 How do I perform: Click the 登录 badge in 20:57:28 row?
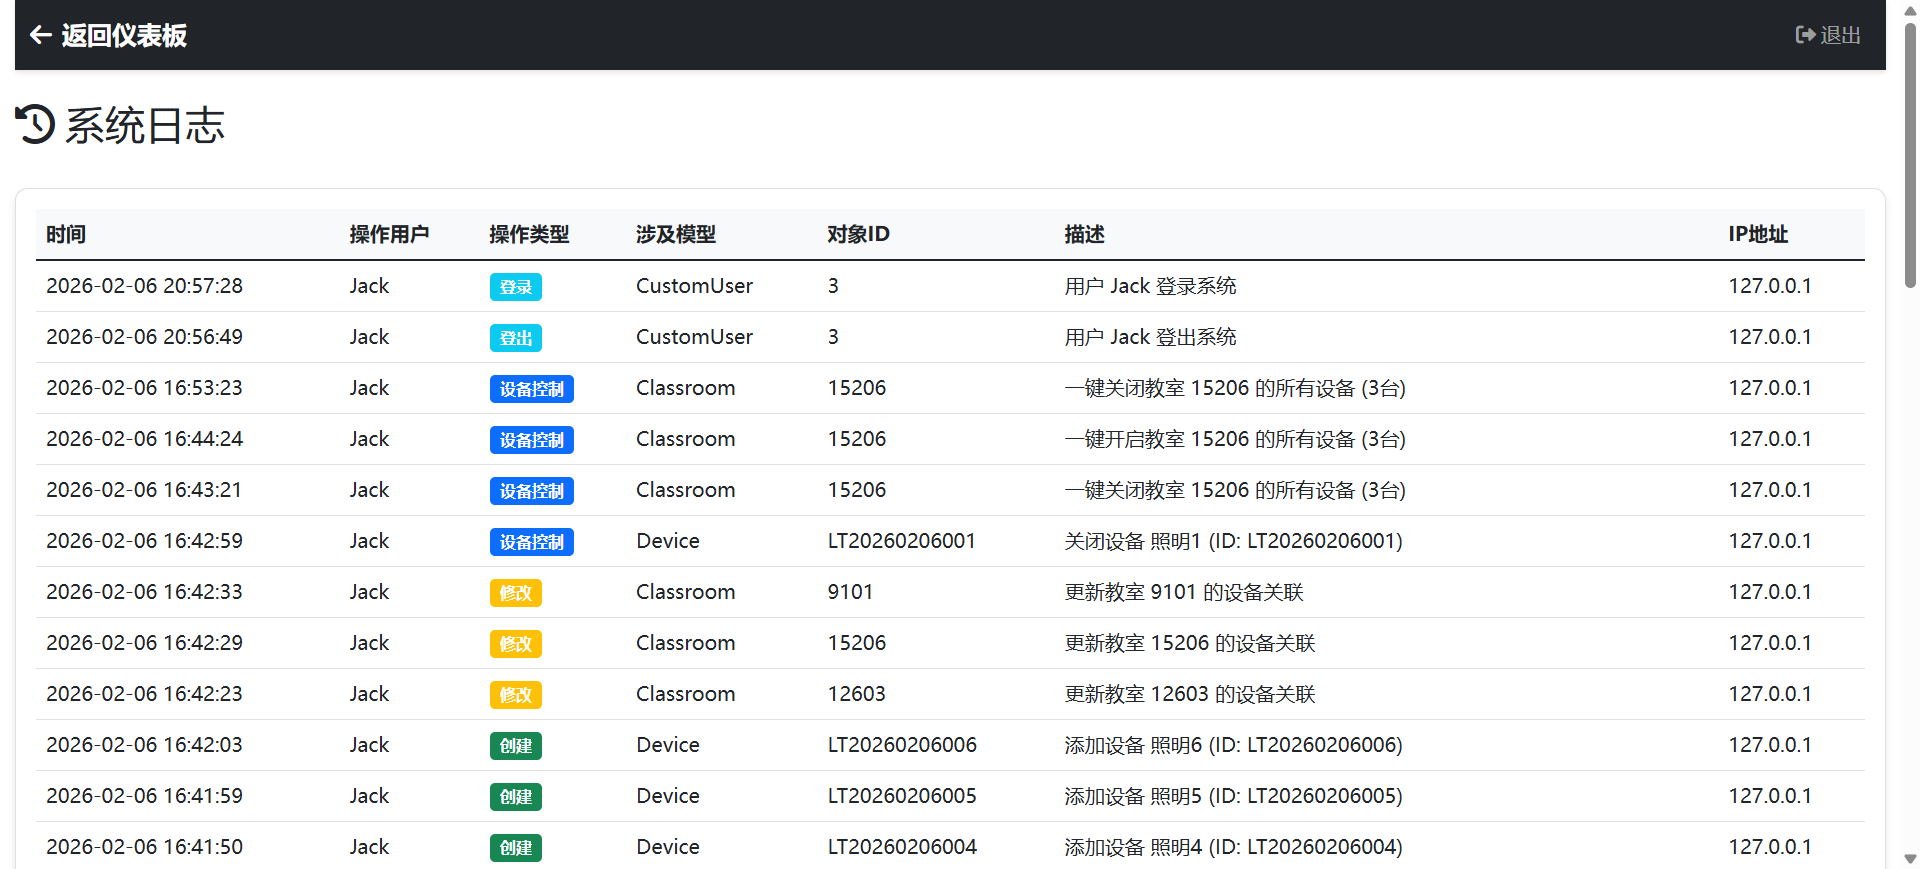(516, 287)
